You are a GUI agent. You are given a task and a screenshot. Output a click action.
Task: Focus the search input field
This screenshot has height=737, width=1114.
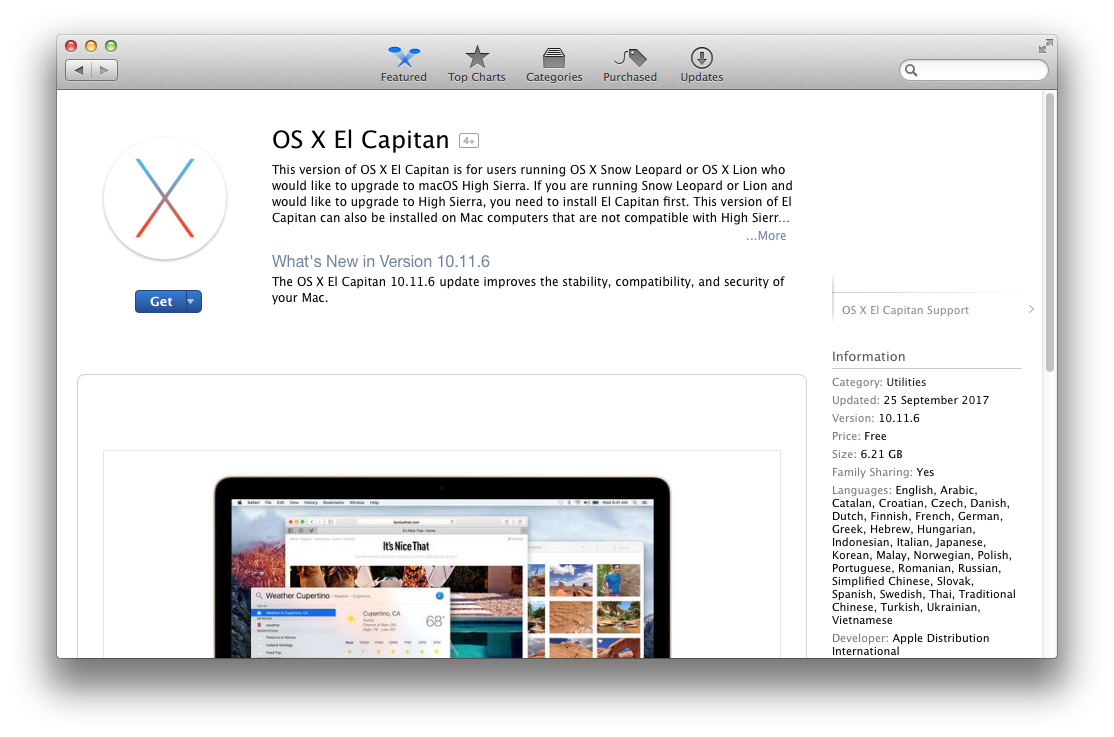pos(973,70)
